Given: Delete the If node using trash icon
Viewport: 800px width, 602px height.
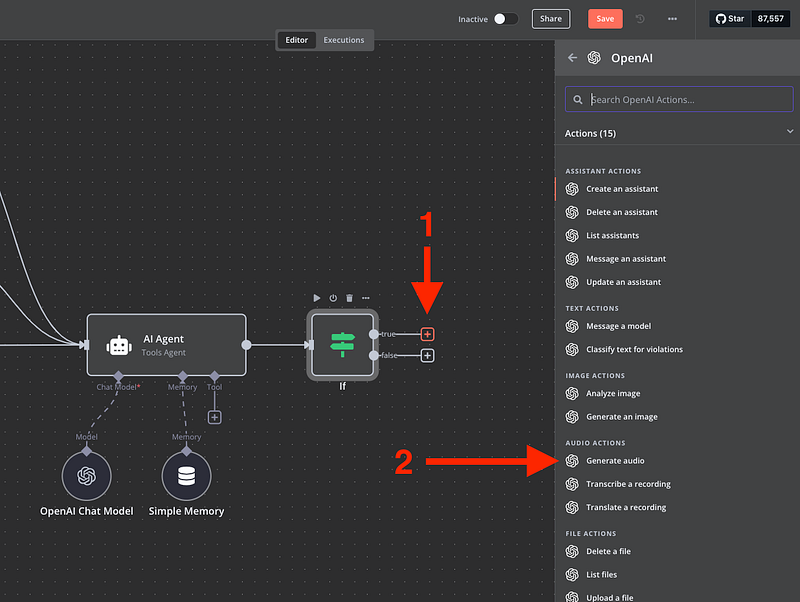Looking at the screenshot, I should pyautogui.click(x=349, y=298).
